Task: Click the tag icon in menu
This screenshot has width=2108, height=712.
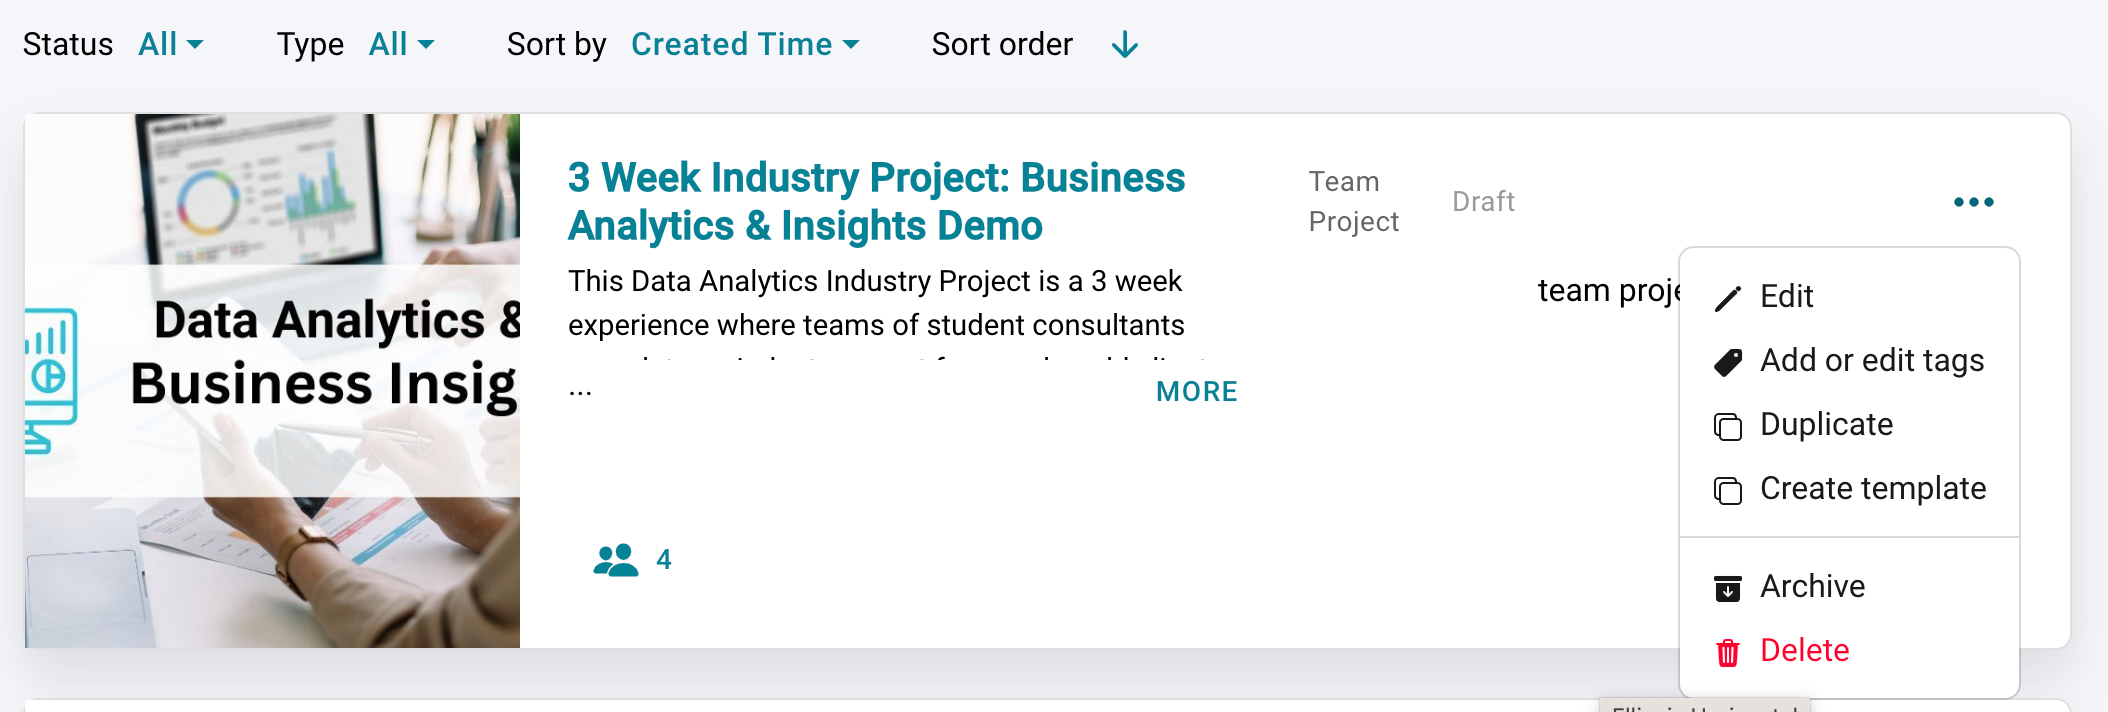Action: [1728, 362]
